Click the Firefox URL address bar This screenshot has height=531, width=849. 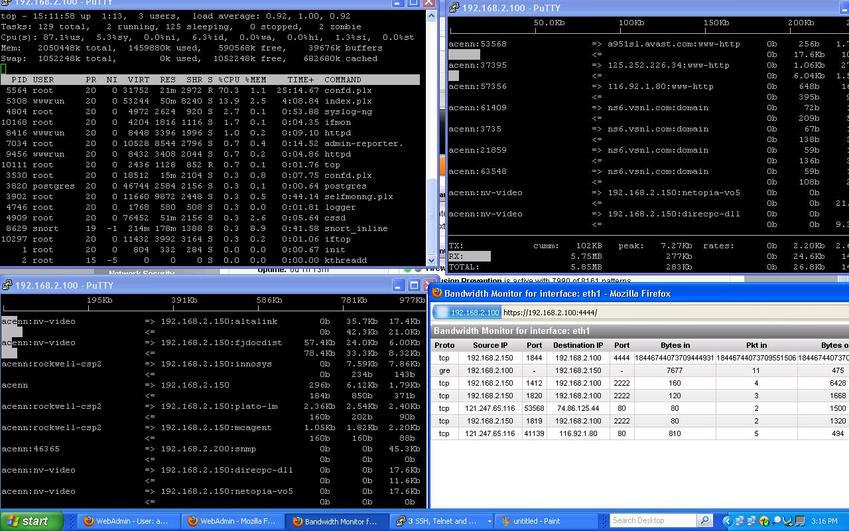(x=660, y=312)
